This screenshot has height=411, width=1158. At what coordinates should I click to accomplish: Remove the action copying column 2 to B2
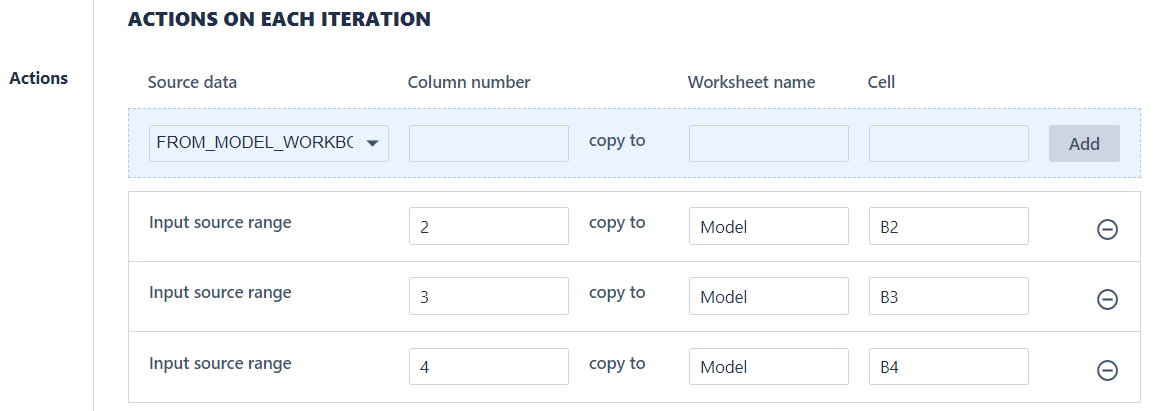[x=1107, y=229]
